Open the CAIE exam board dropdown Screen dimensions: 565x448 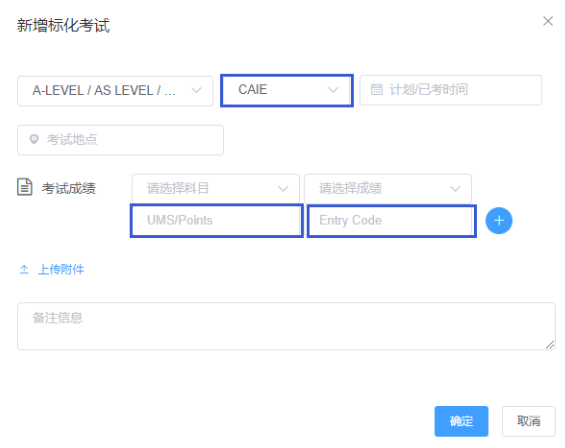pos(287,90)
